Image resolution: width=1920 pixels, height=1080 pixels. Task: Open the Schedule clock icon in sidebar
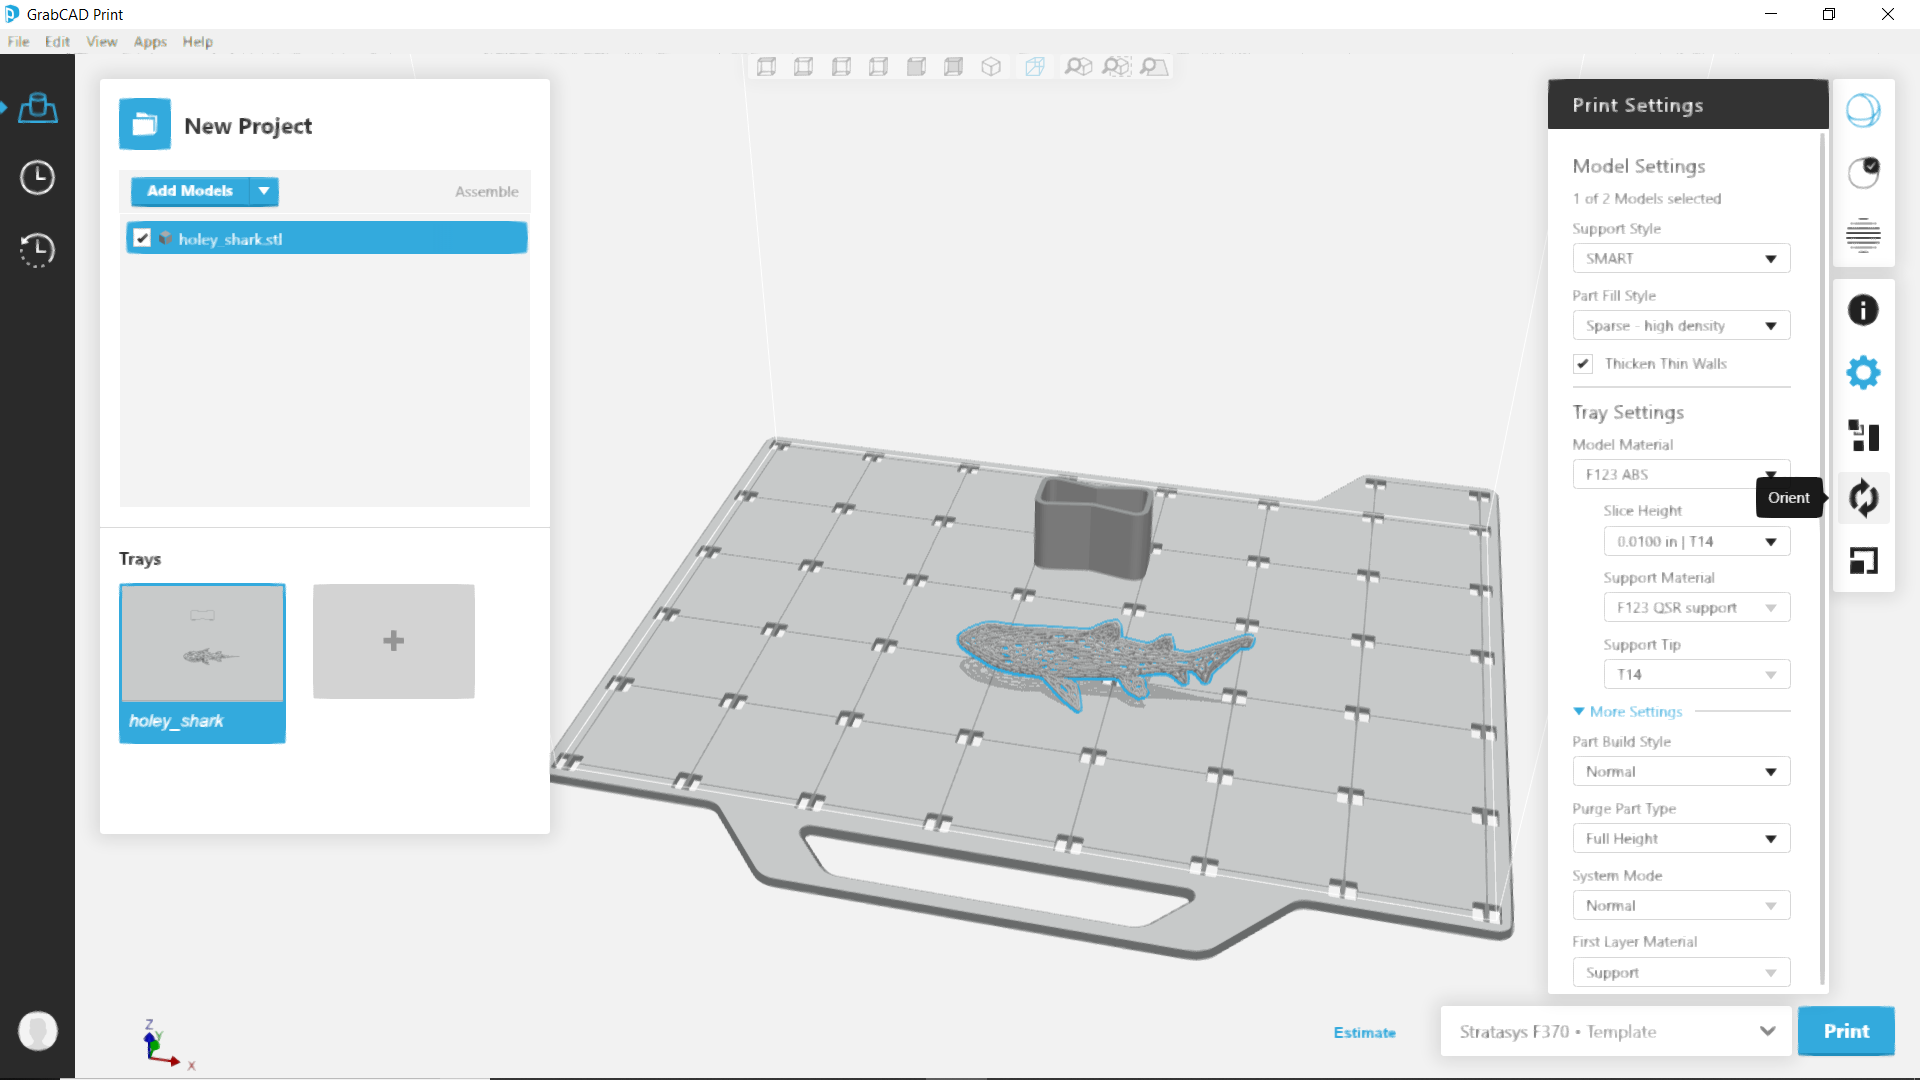(x=38, y=178)
